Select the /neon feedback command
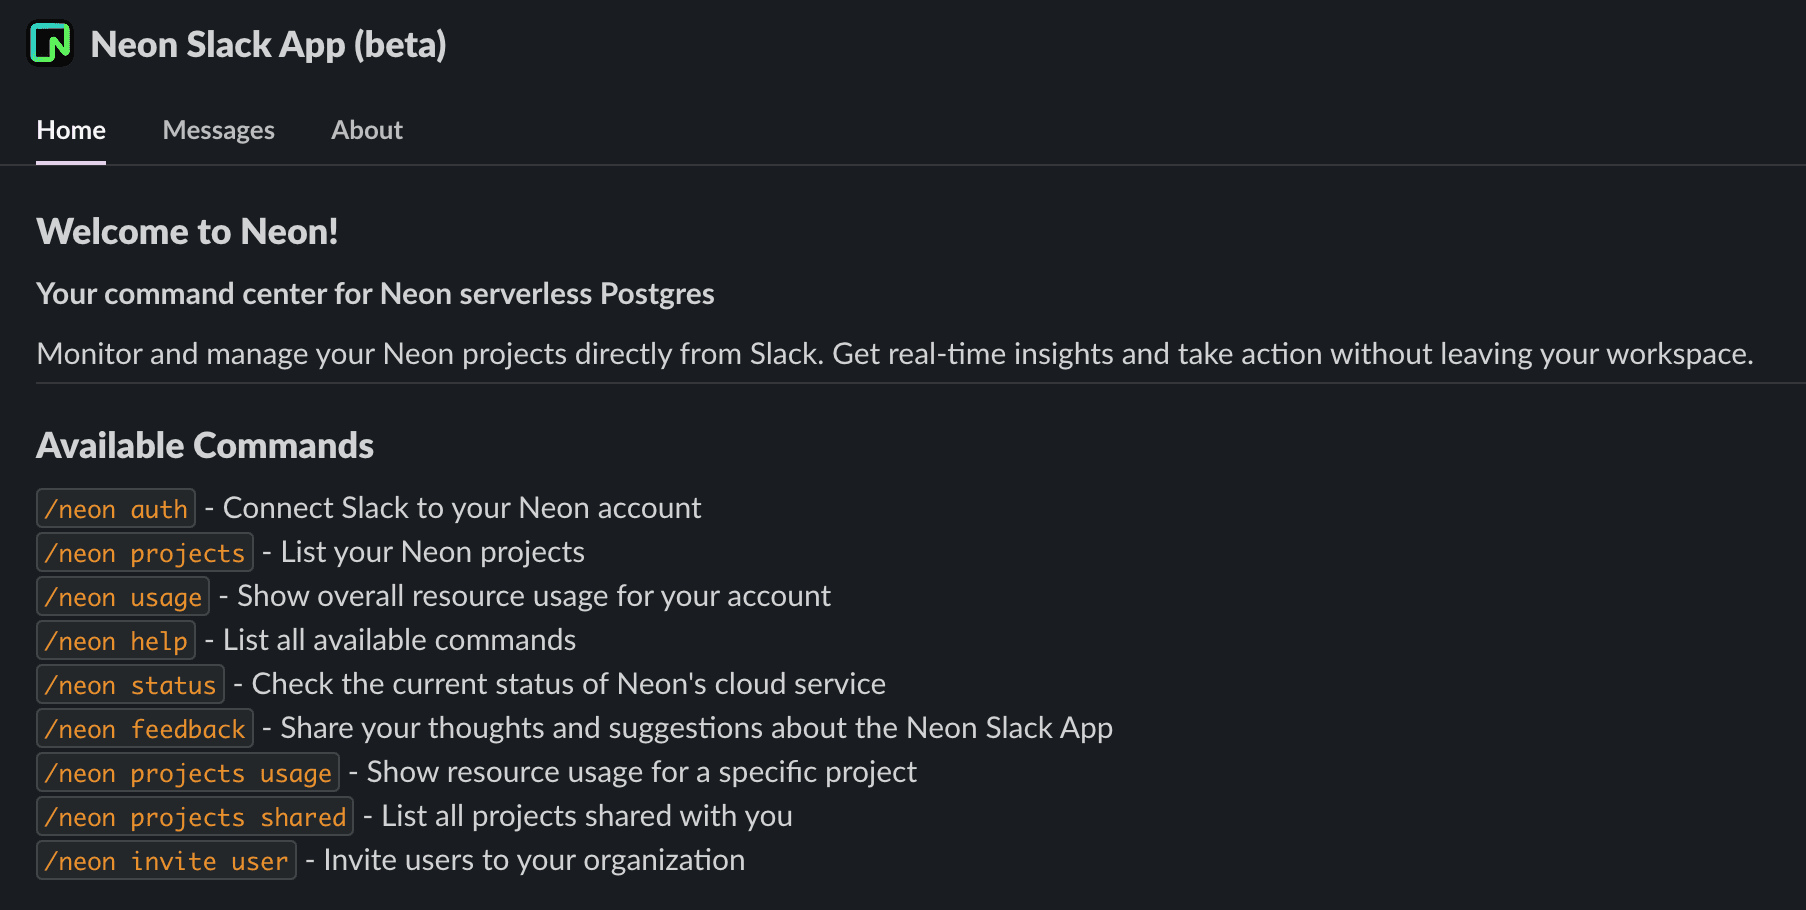 click(x=145, y=729)
